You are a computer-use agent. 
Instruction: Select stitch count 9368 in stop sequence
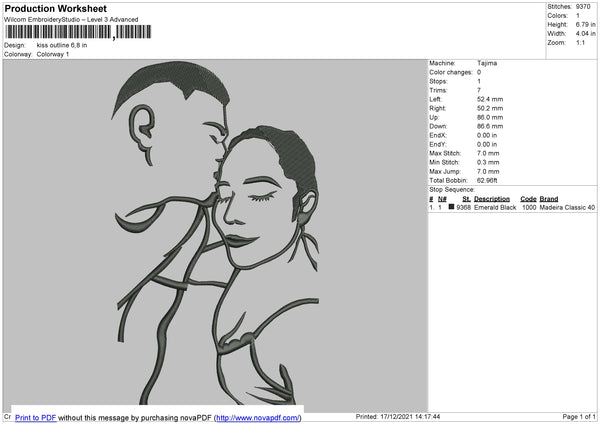pos(463,207)
